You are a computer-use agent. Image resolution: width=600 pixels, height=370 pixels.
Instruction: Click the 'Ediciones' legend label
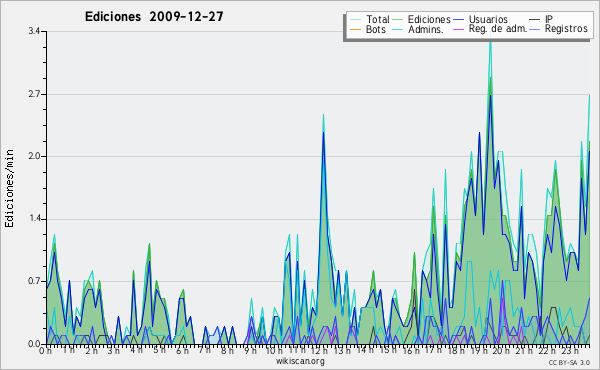tap(429, 19)
